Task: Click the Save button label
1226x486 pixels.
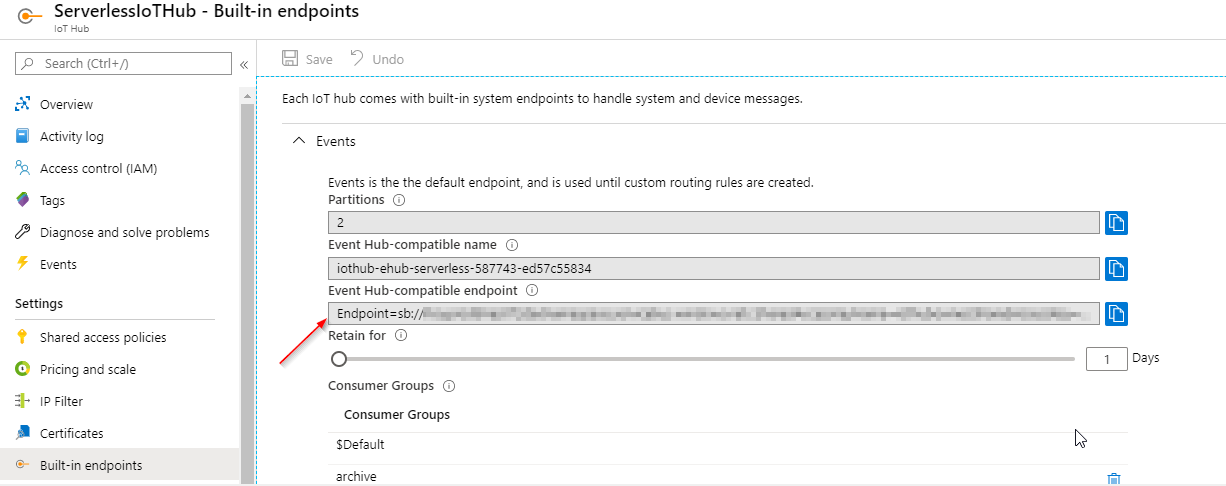Action: point(319,59)
